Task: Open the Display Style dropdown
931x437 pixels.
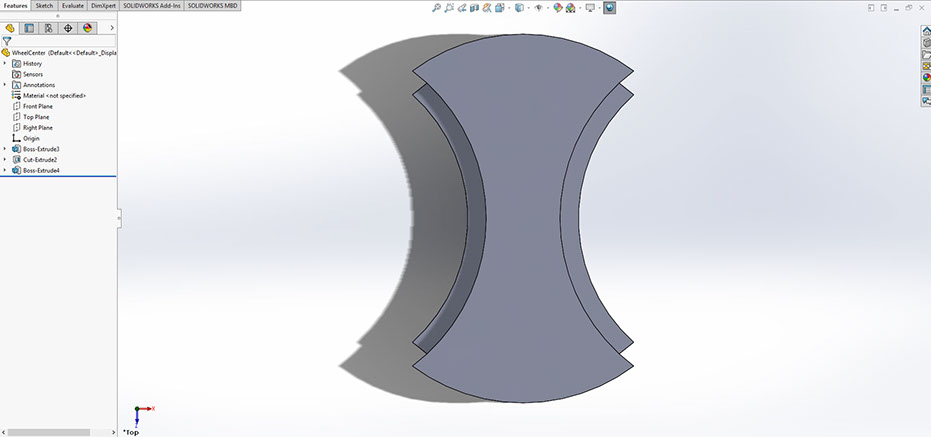Action: [x=518, y=7]
